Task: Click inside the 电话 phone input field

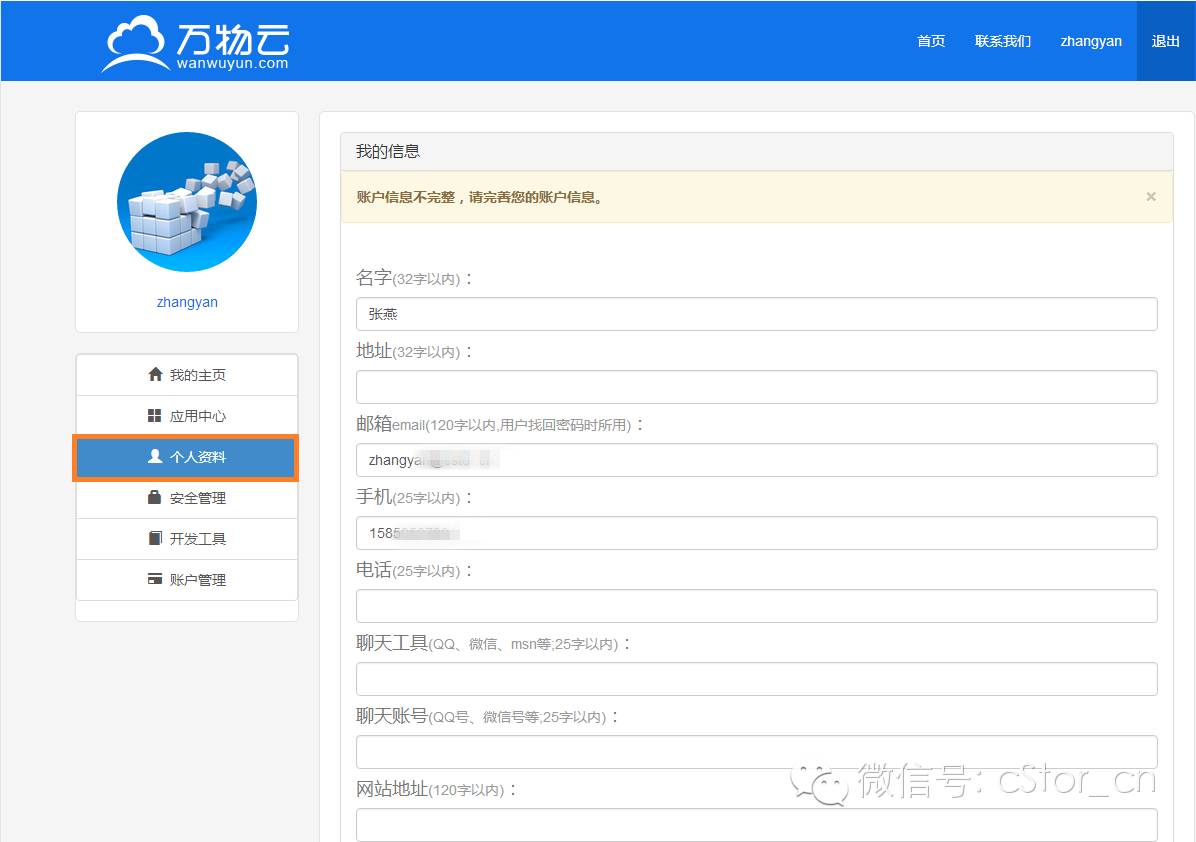Action: point(756,606)
